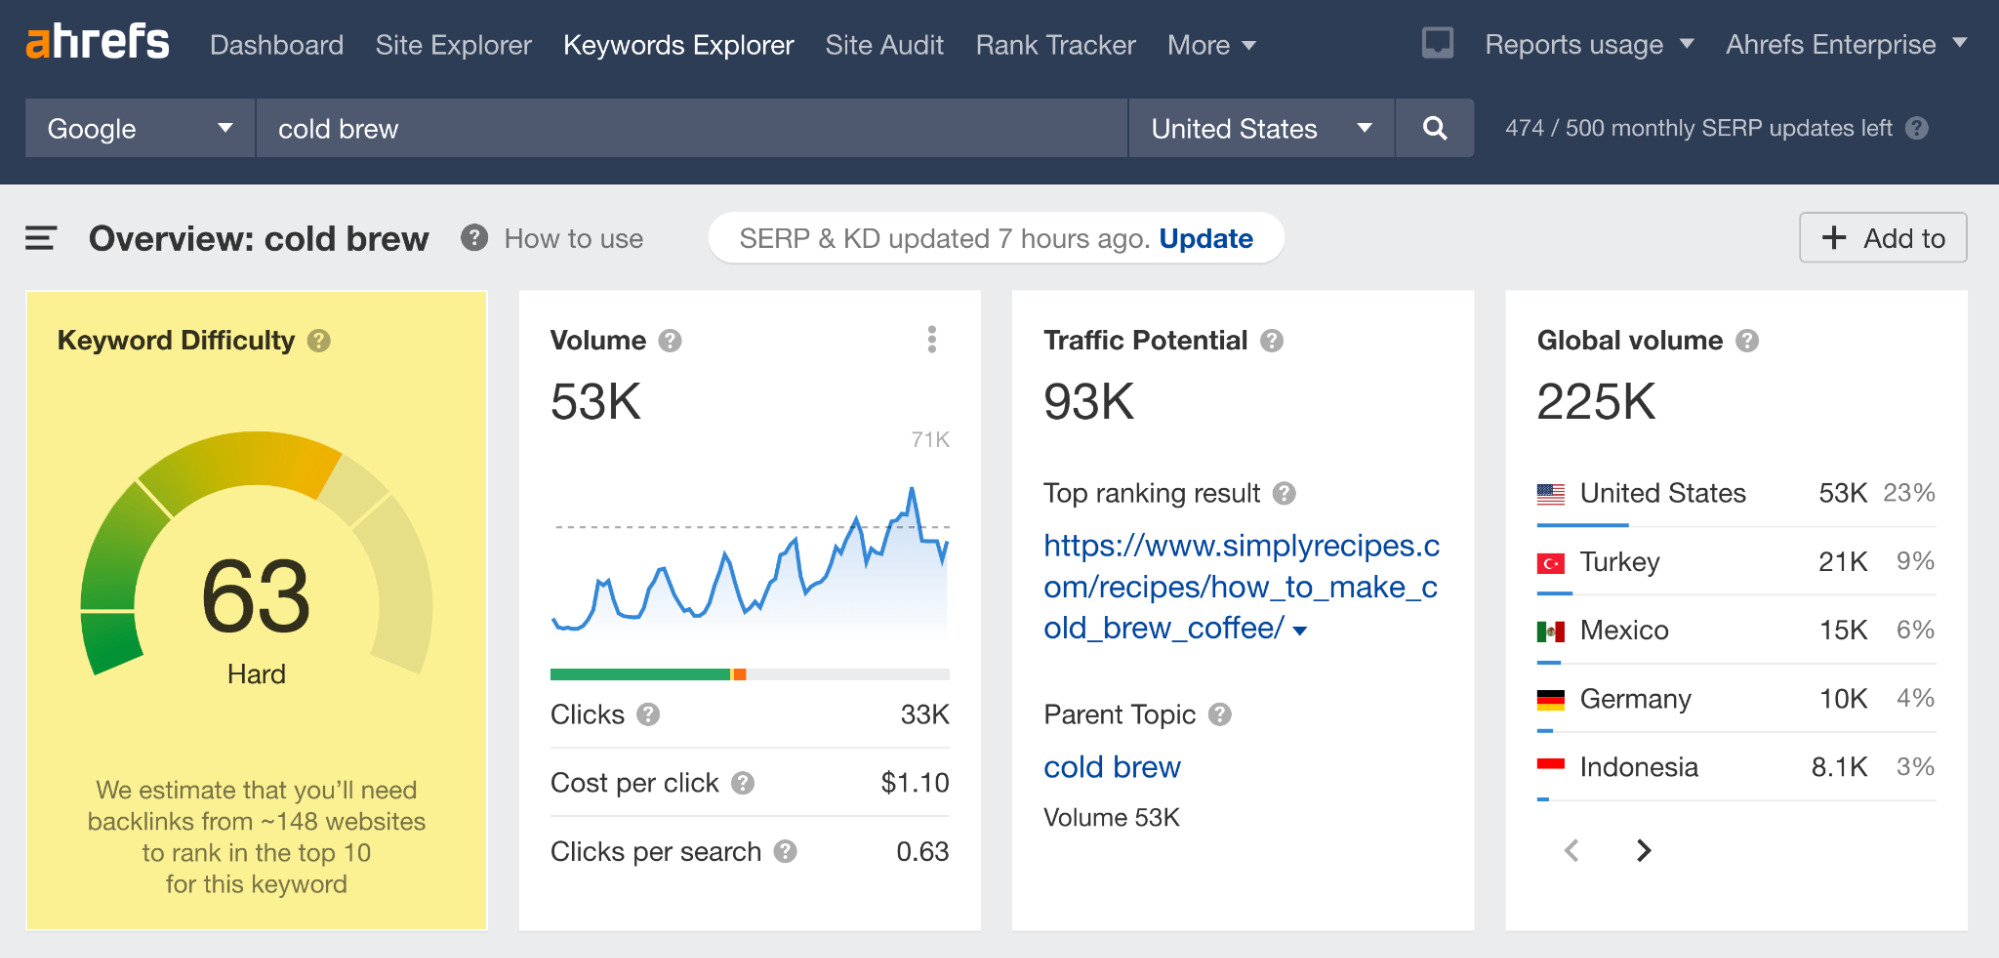1999x958 pixels.
Task: Open Cost per click help icon
Action: pyautogui.click(x=742, y=783)
